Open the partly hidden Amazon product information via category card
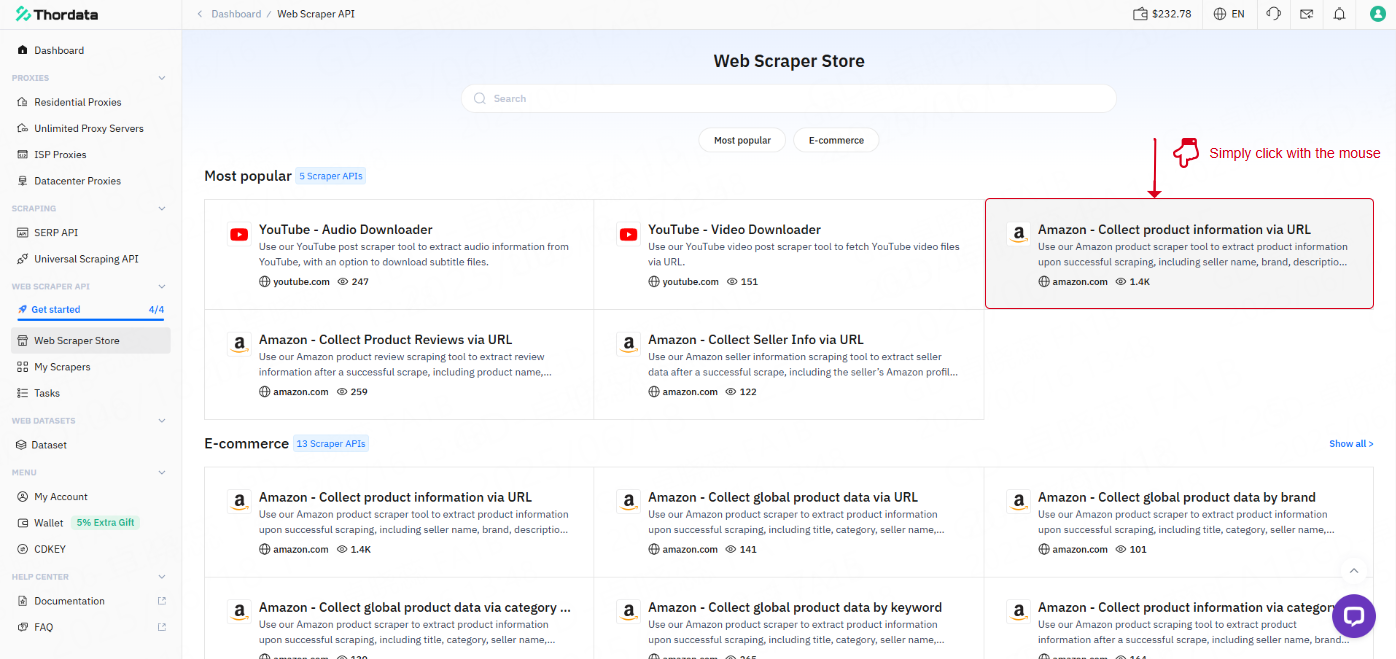The image size is (1396, 659). coord(1179,618)
